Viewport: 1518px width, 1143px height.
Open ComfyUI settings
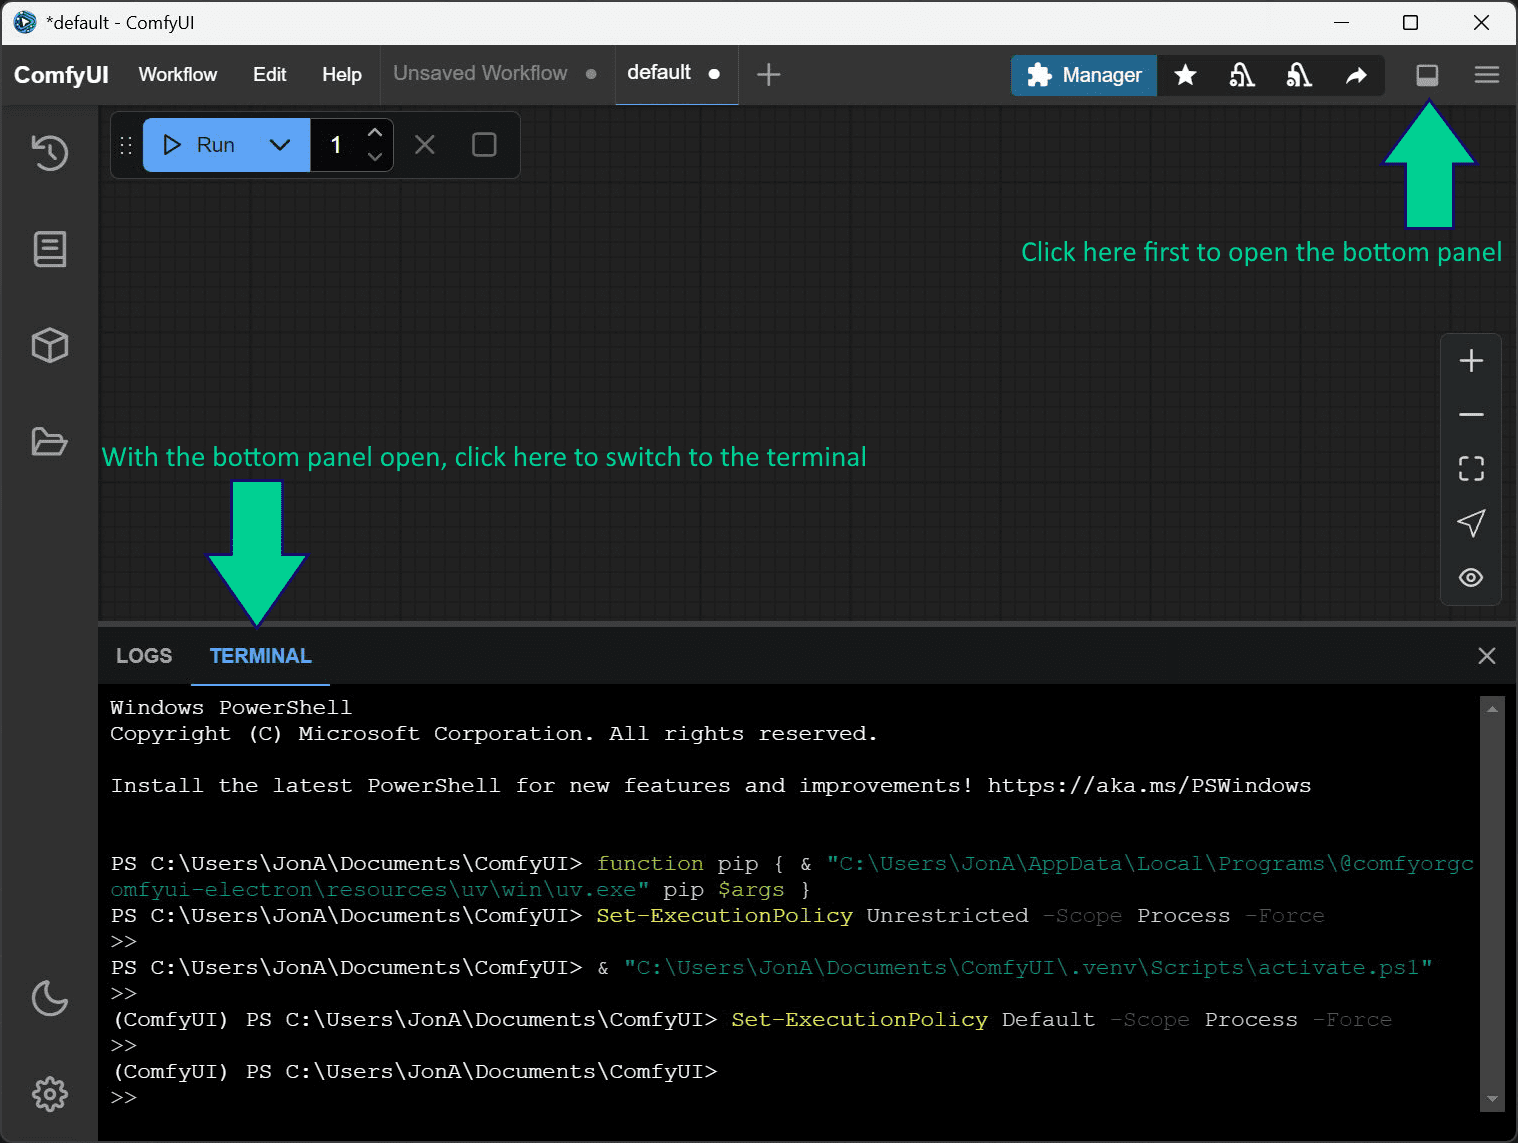49,1094
